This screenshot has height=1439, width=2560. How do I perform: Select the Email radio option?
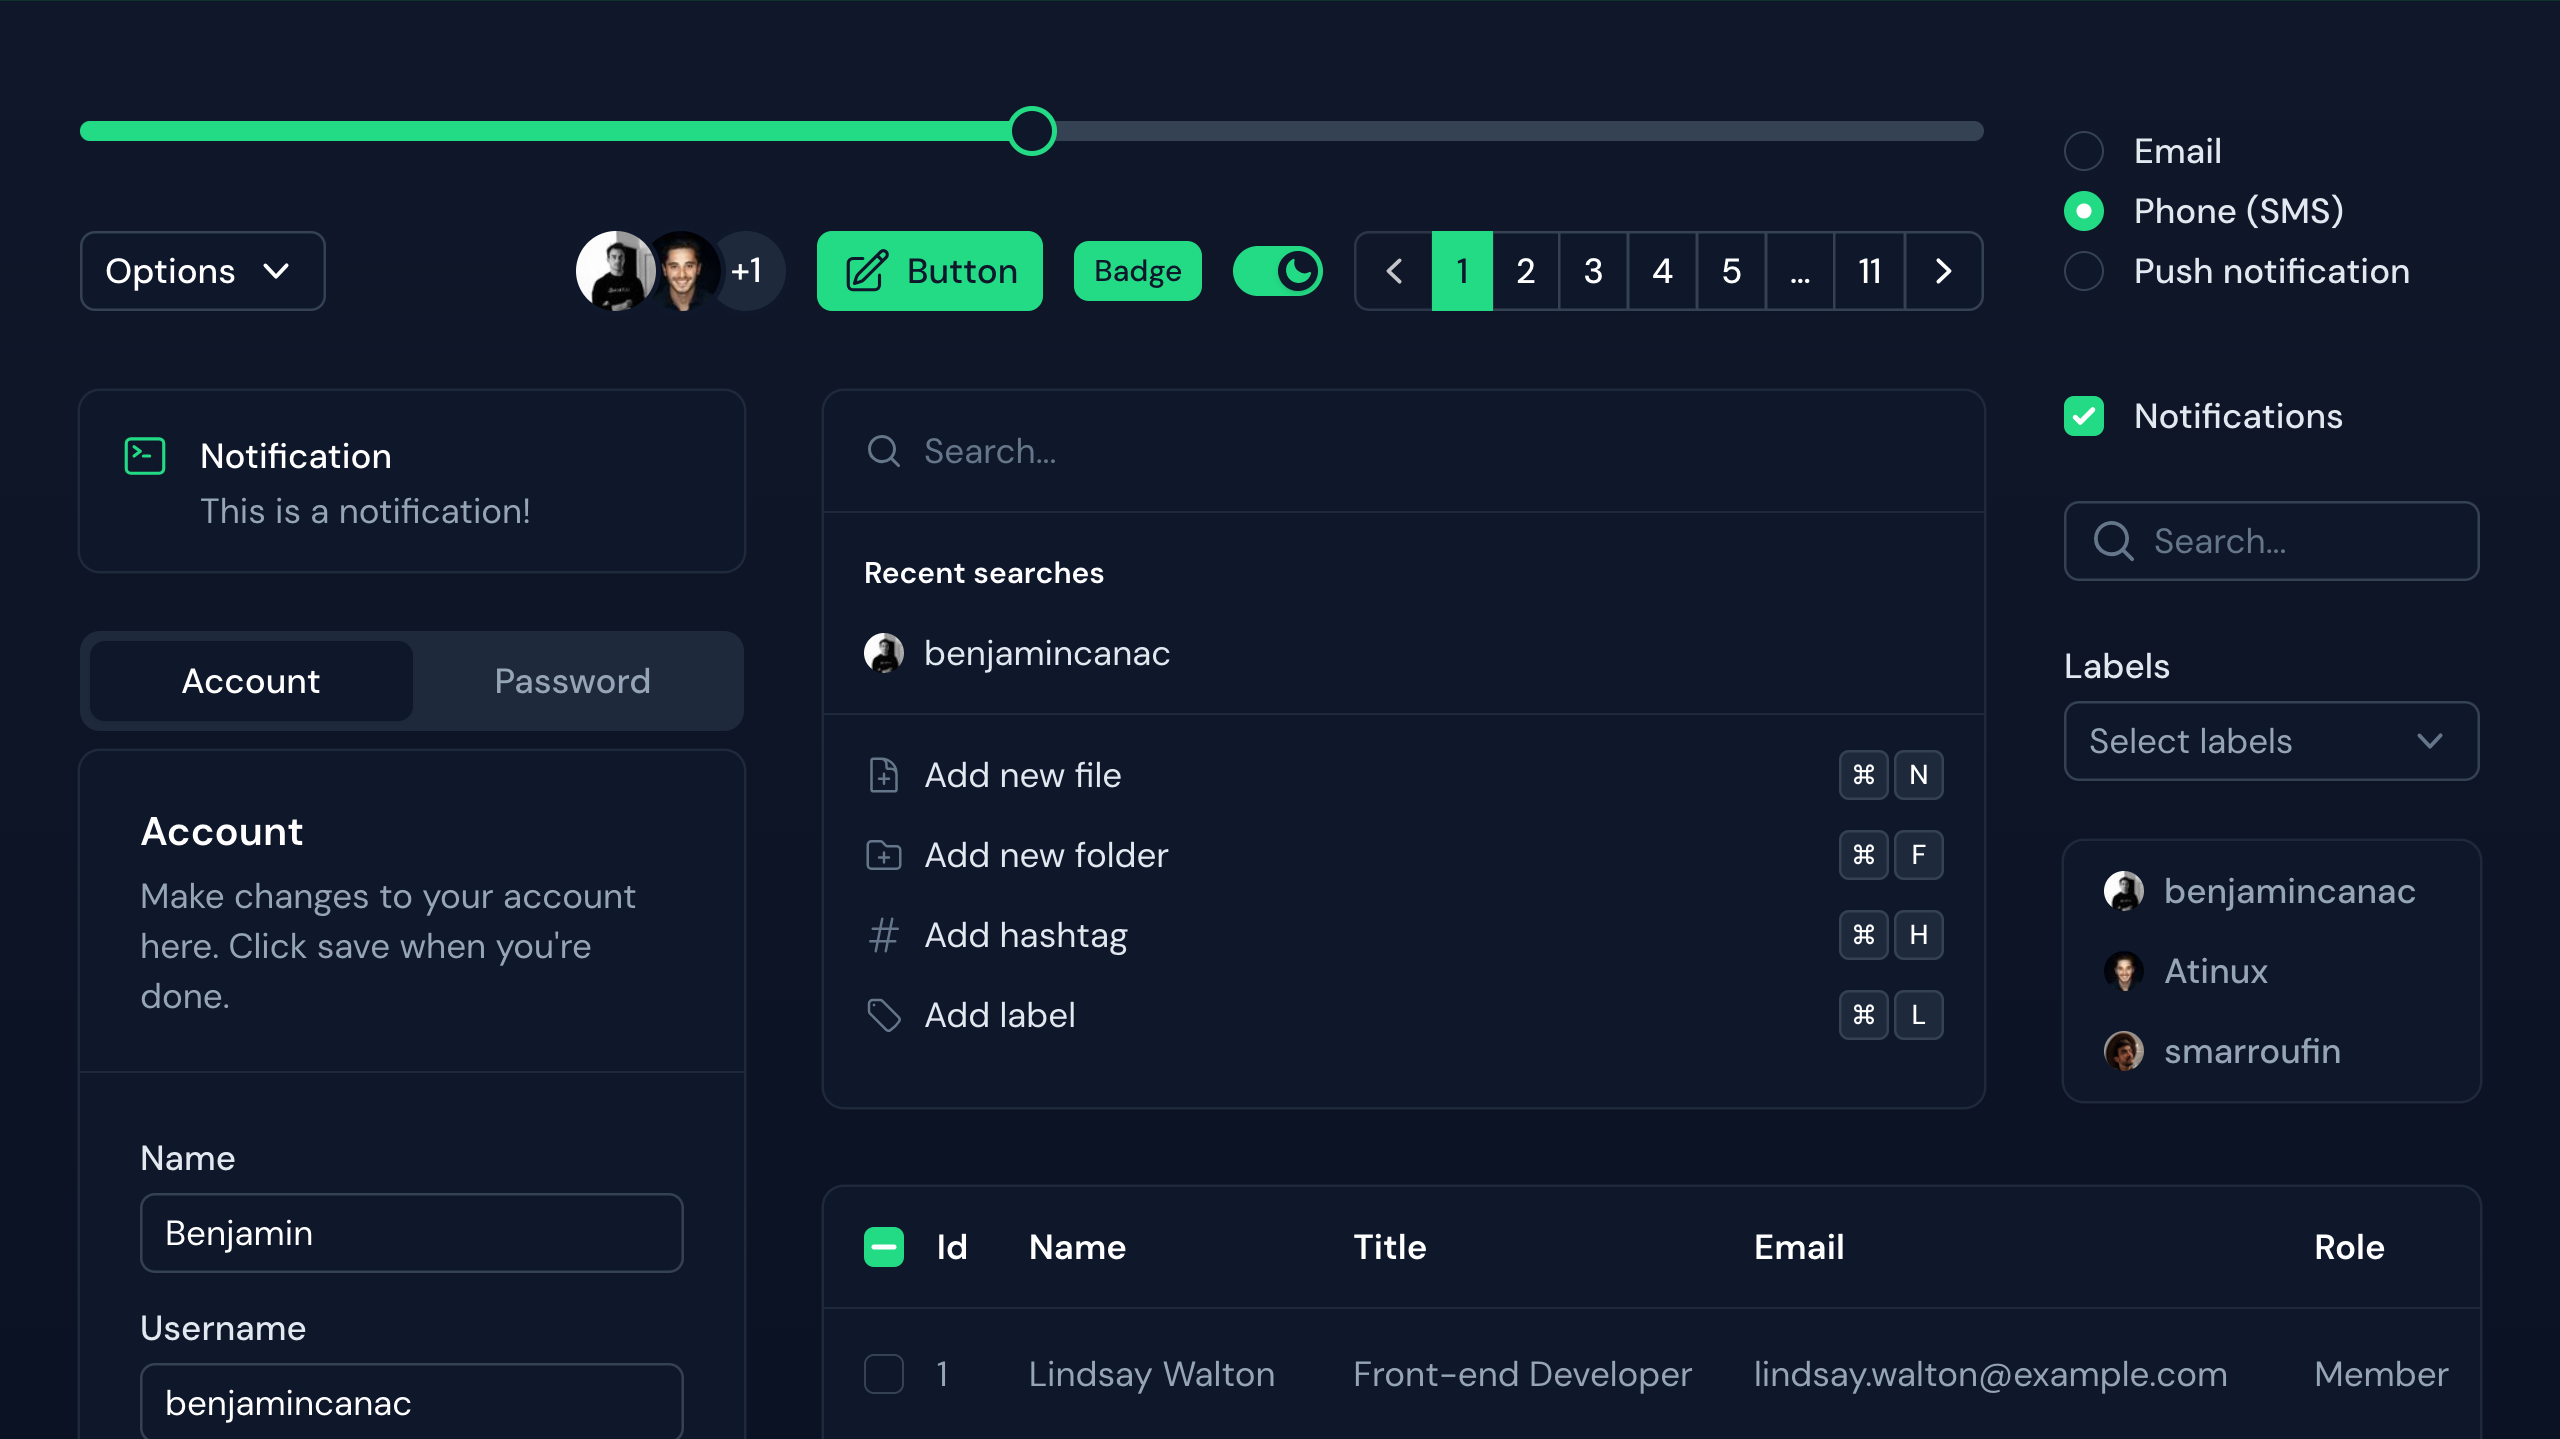(2084, 151)
